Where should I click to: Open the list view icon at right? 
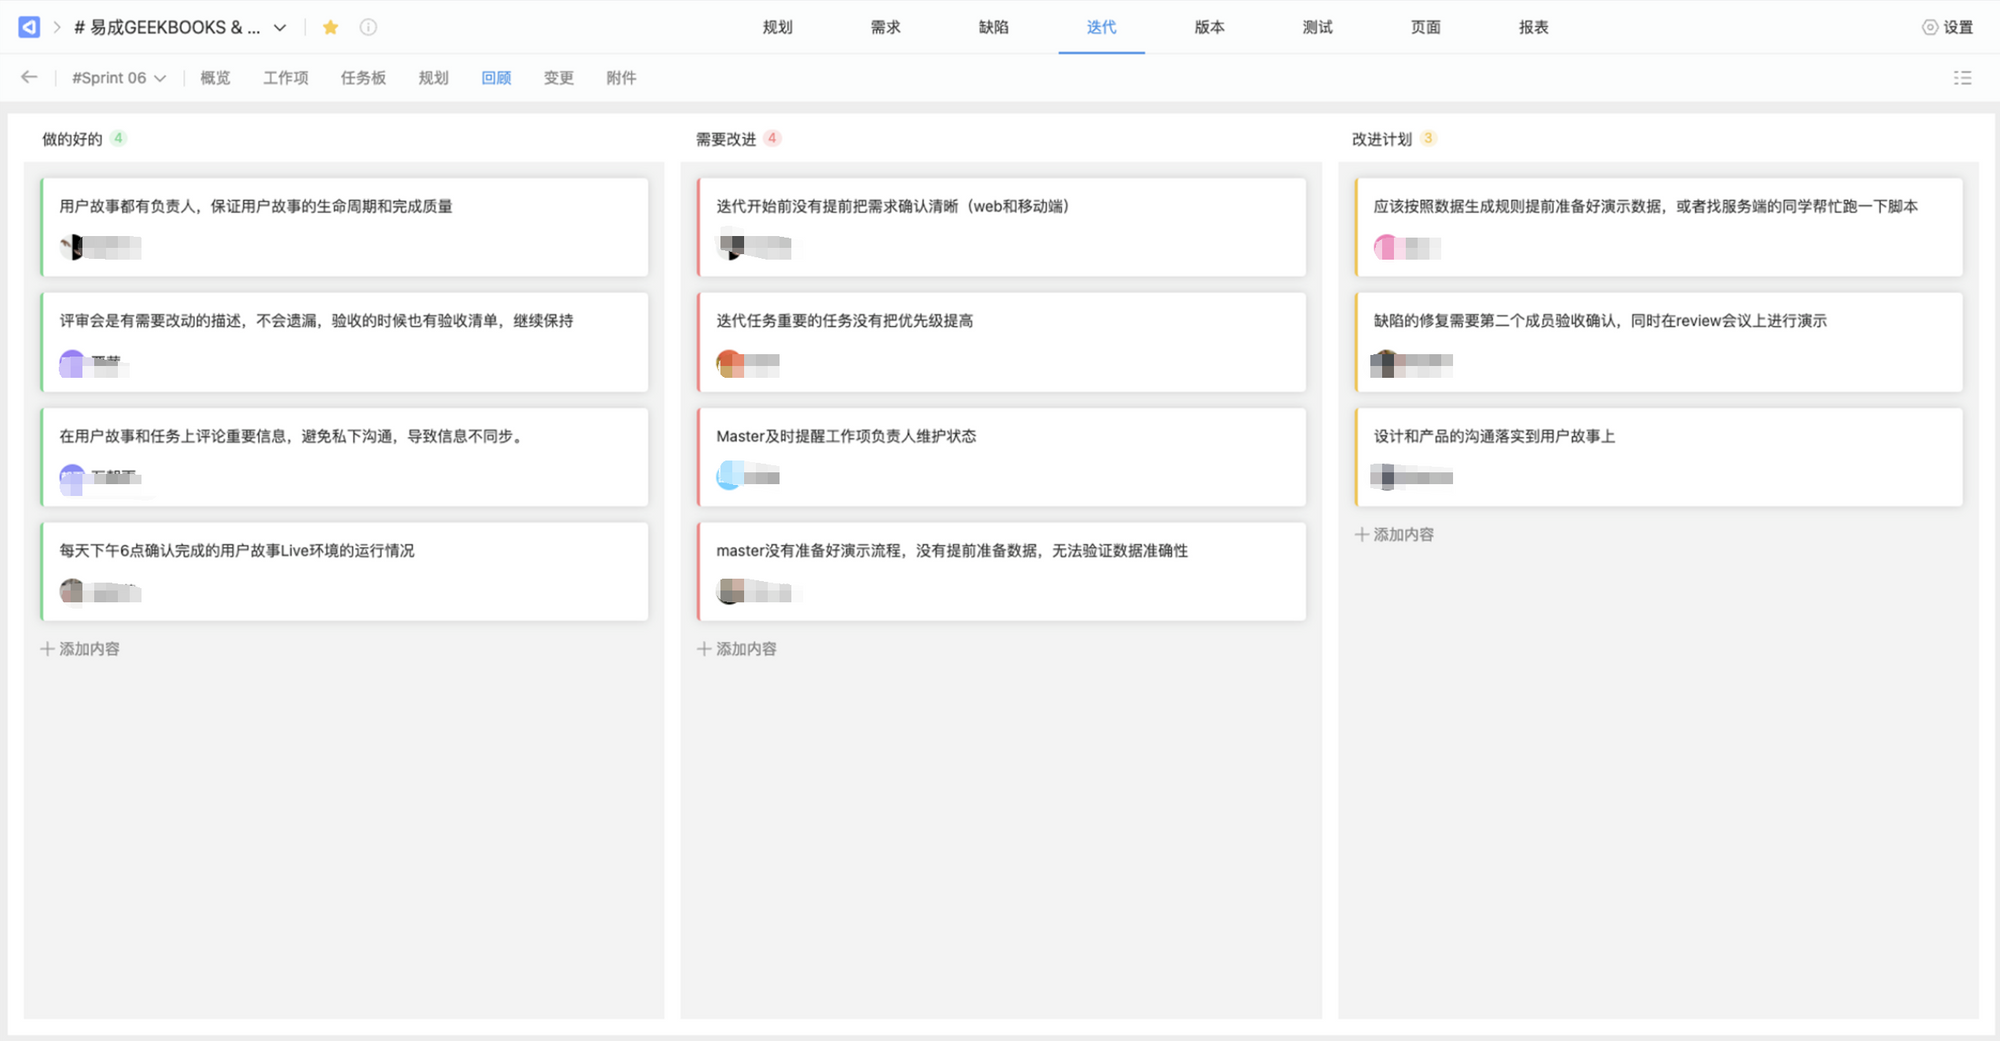[x=1962, y=78]
